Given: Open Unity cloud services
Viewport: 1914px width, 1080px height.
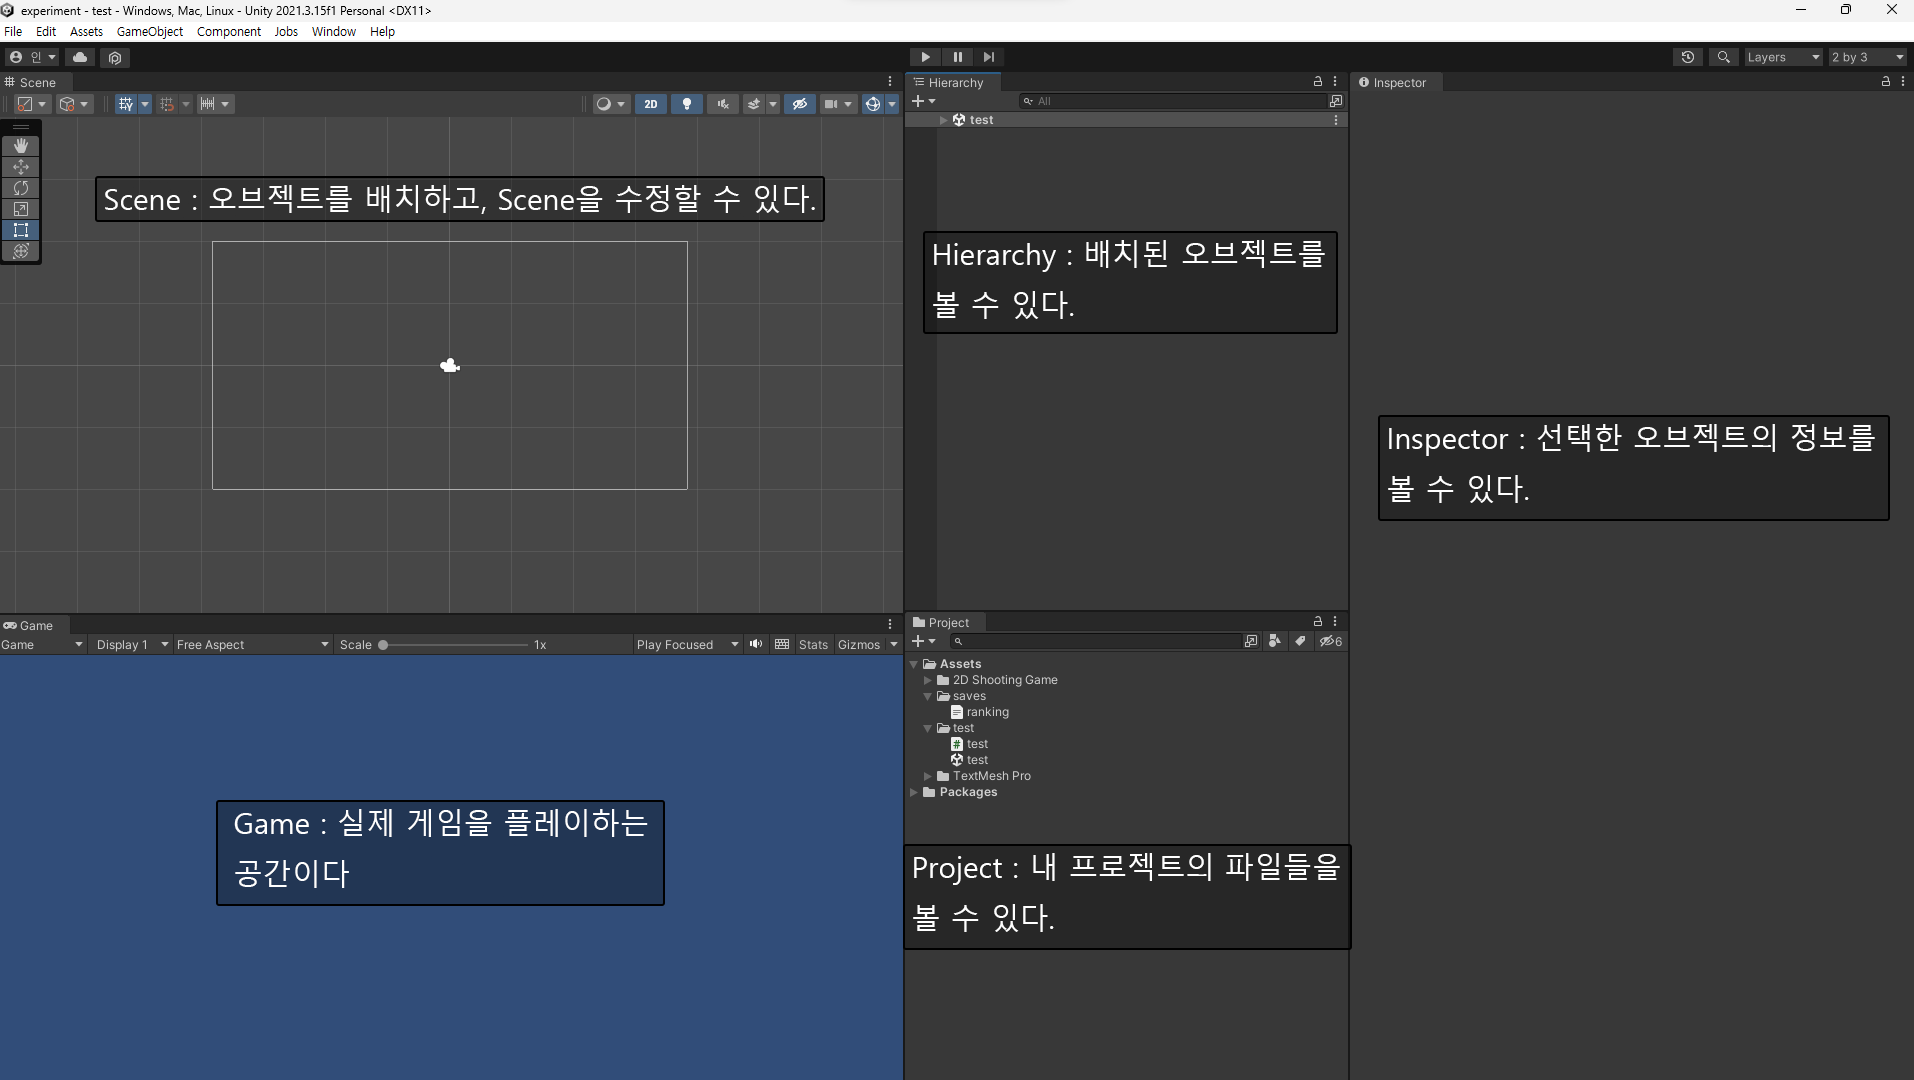Looking at the screenshot, I should 80,57.
